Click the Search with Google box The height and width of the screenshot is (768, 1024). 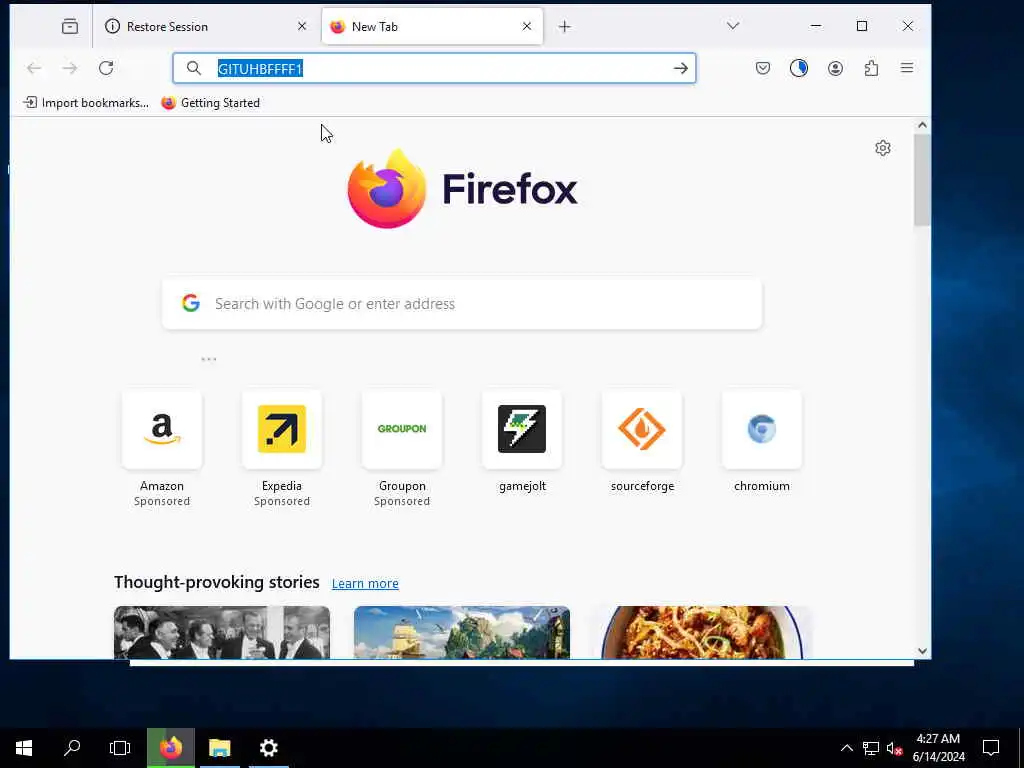pyautogui.click(x=462, y=304)
